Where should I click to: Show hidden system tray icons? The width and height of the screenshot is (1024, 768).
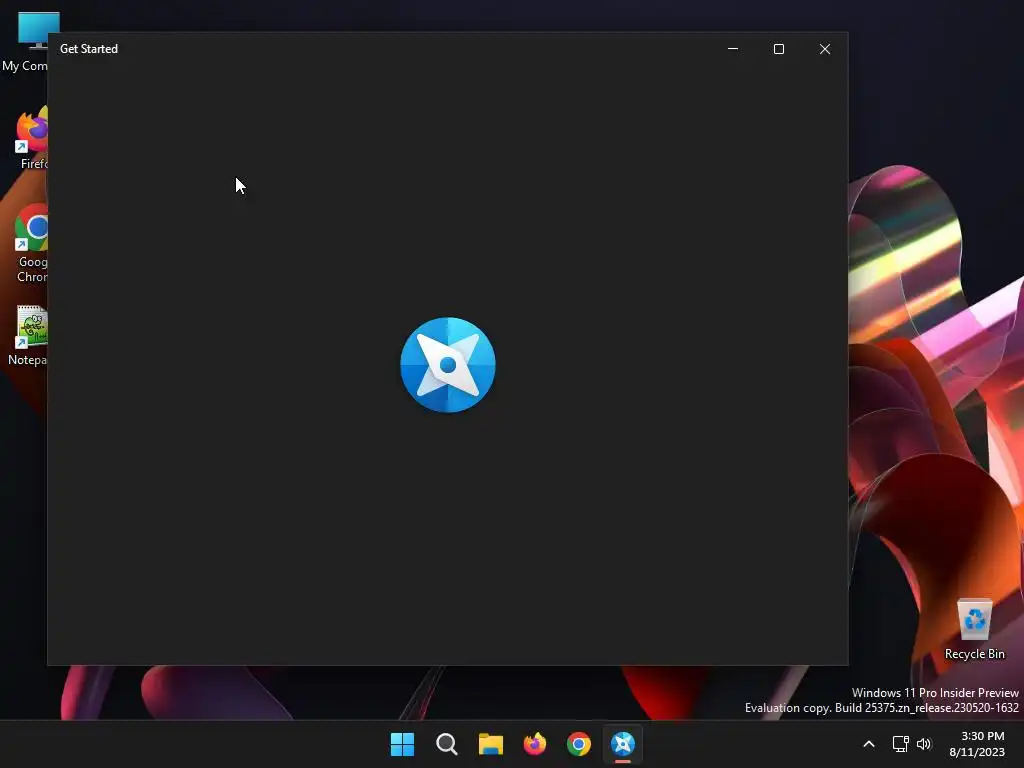[x=869, y=744]
